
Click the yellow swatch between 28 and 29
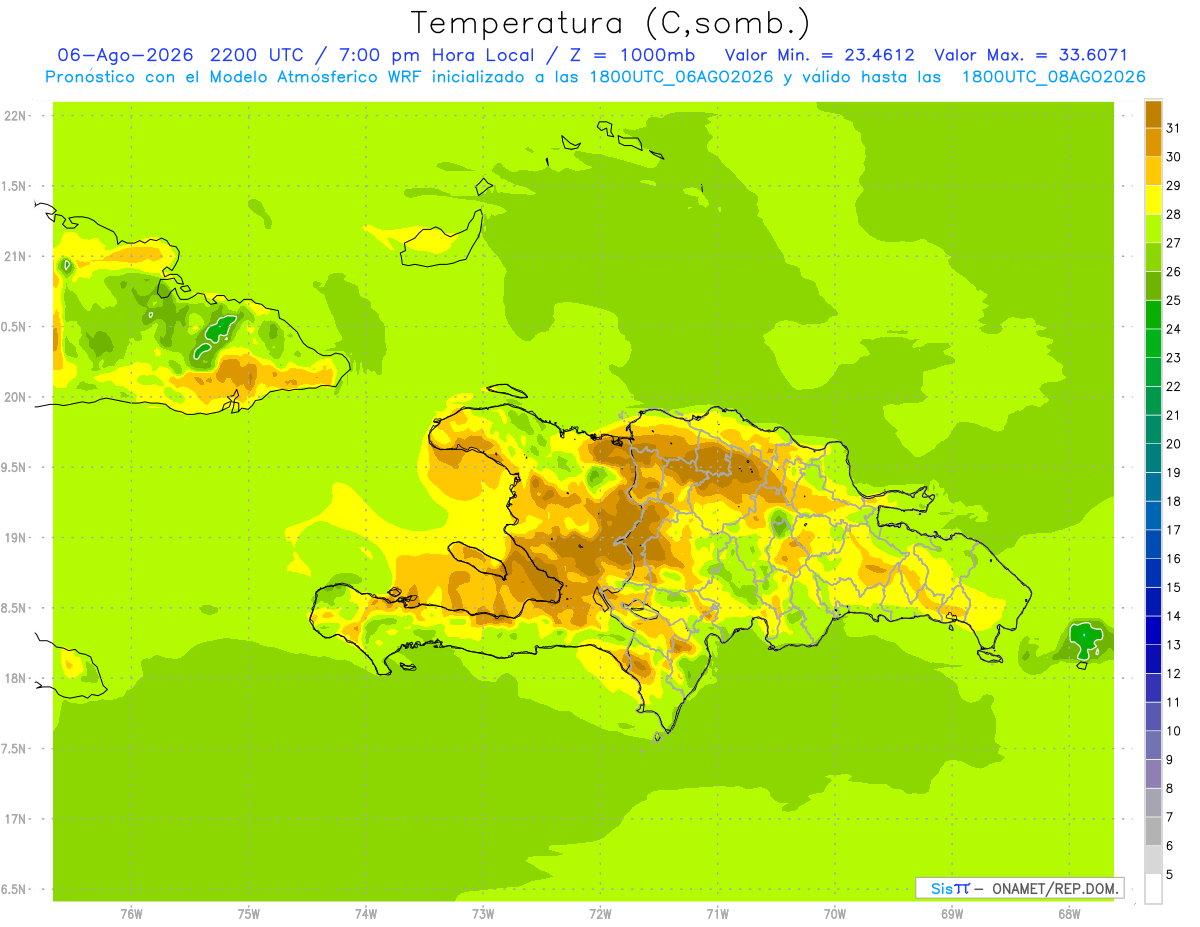pyautogui.click(x=1153, y=200)
